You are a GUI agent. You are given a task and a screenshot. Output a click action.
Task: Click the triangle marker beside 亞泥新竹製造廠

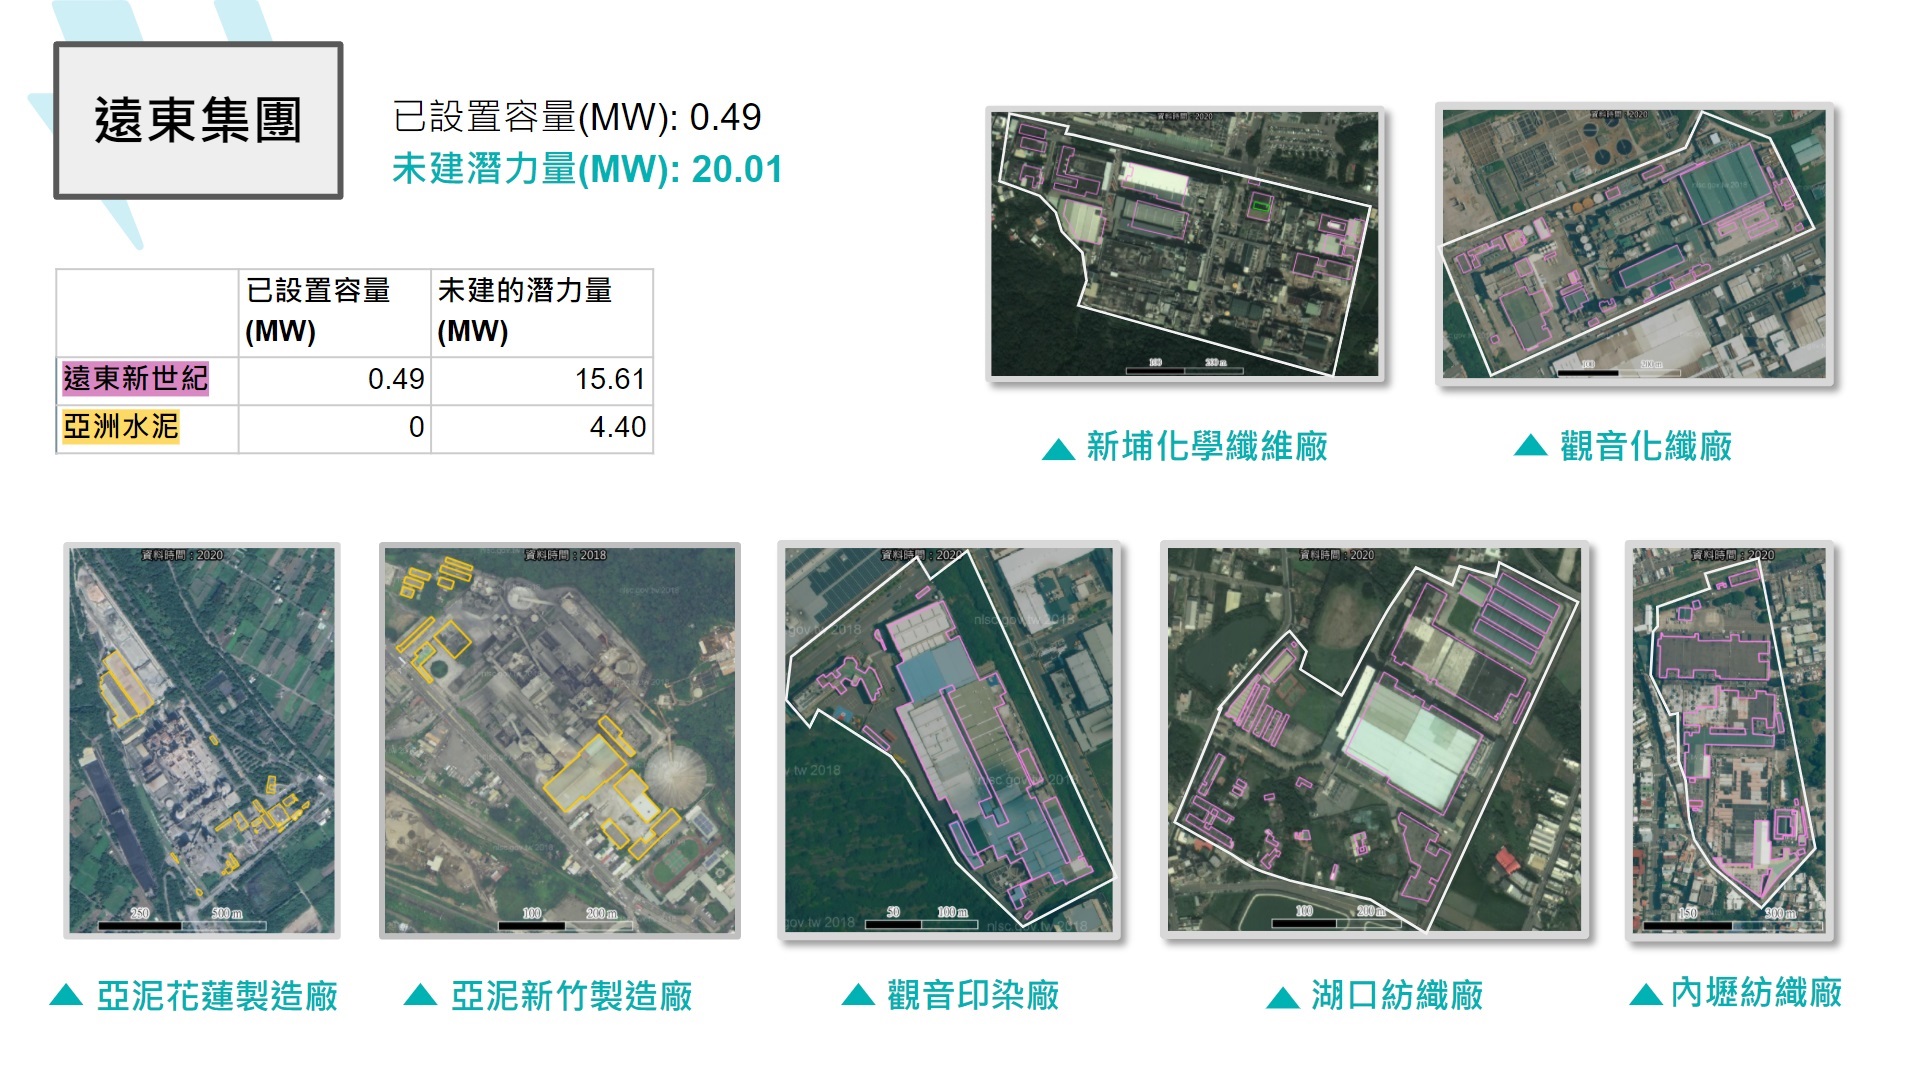click(x=420, y=995)
